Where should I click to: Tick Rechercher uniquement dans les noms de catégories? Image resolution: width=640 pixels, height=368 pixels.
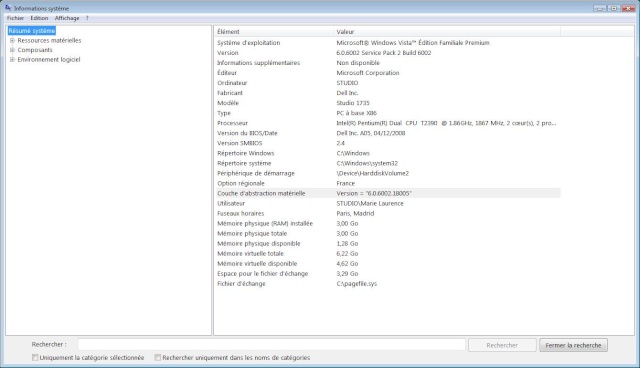point(158,357)
